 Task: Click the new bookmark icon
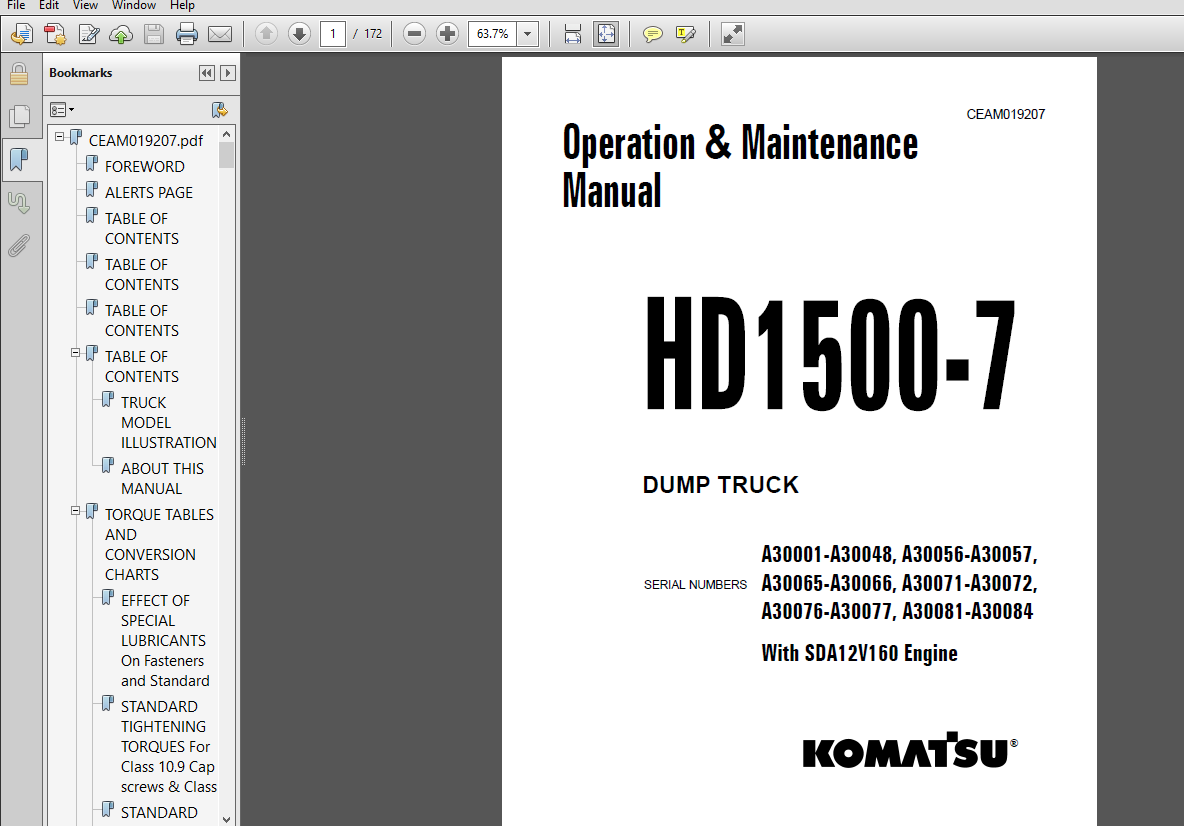click(x=220, y=110)
